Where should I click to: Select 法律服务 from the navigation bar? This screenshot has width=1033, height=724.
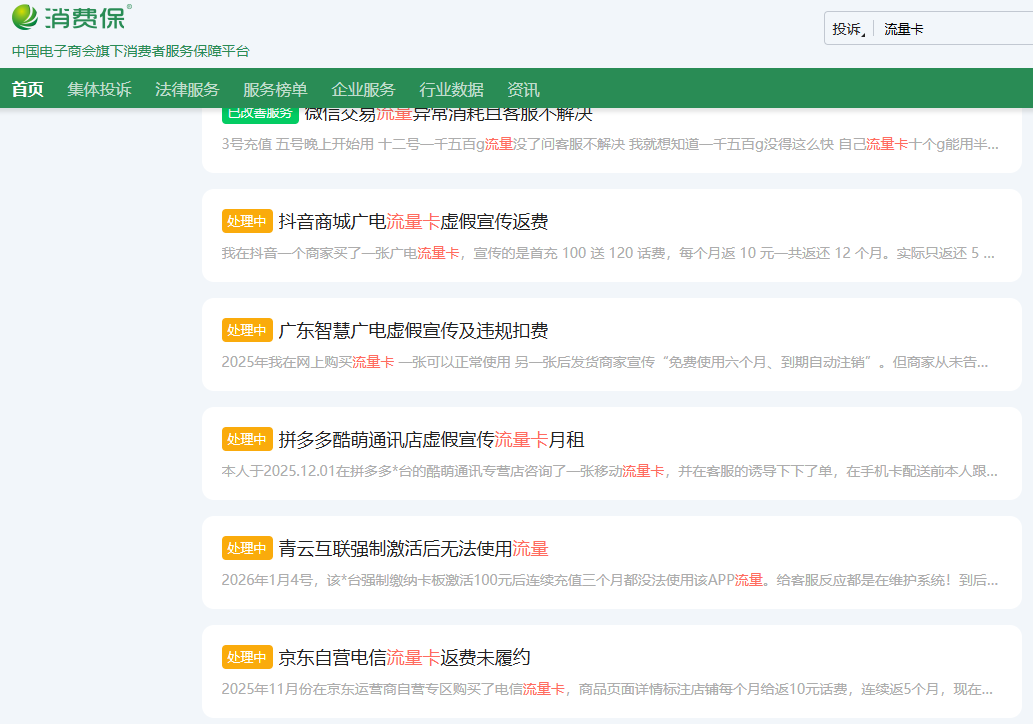point(187,89)
